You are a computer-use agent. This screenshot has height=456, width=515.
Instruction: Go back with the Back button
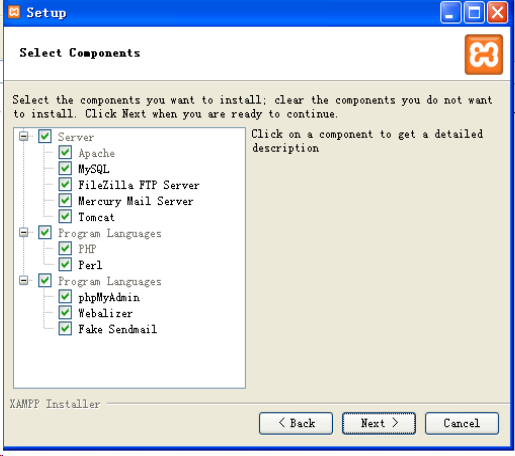coord(296,423)
